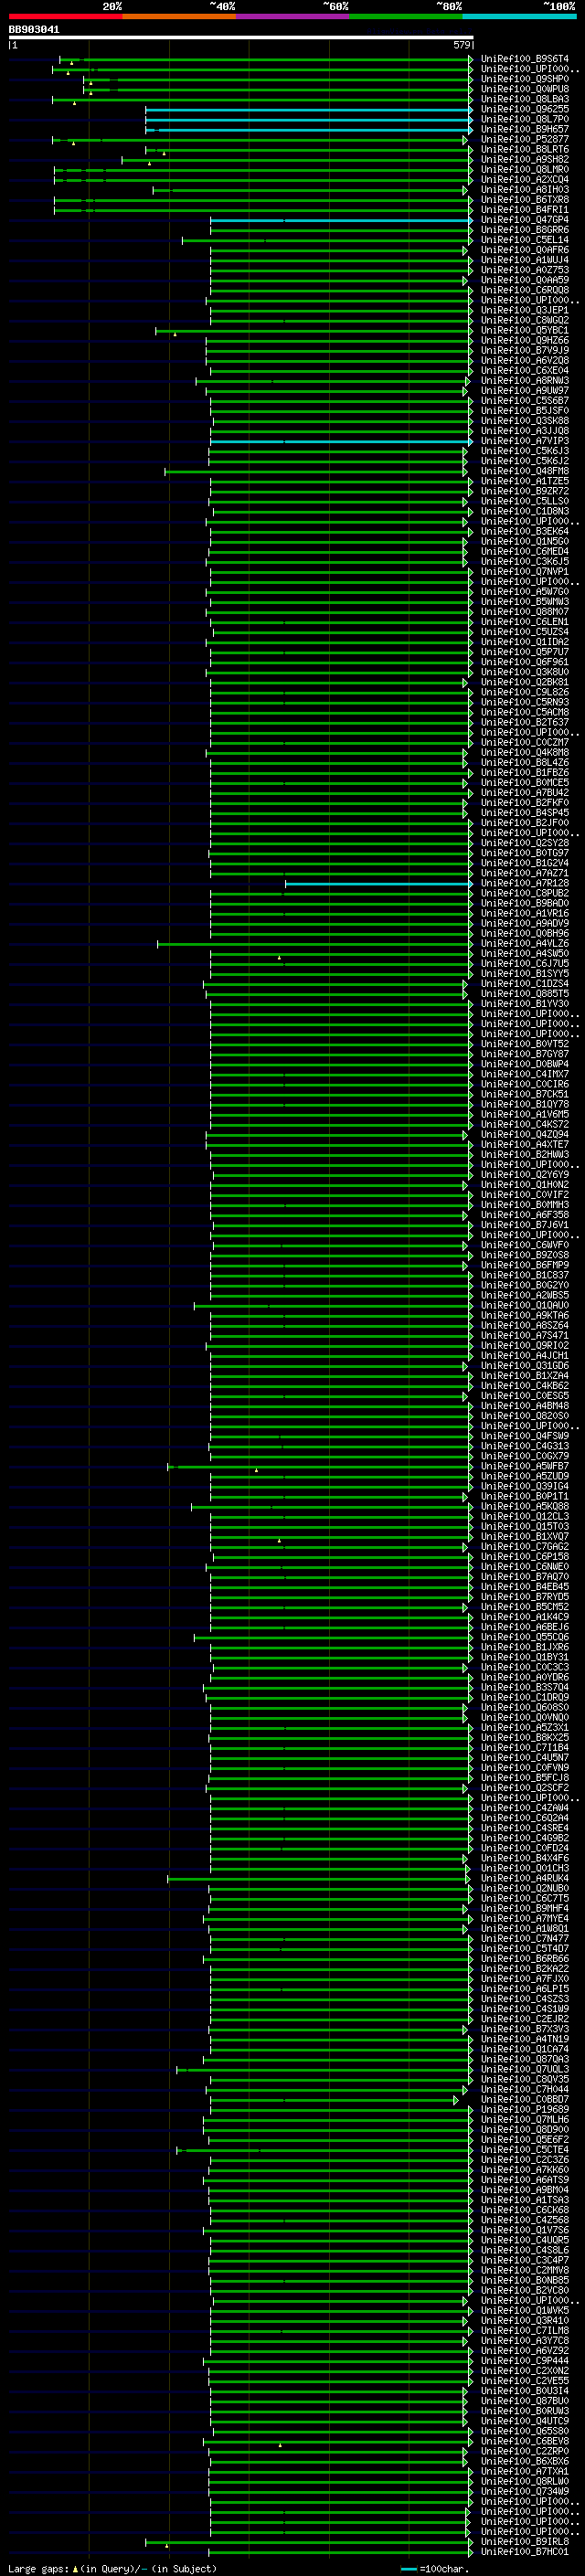Select hit UniRef100_Q8LMR0

tap(524, 169)
